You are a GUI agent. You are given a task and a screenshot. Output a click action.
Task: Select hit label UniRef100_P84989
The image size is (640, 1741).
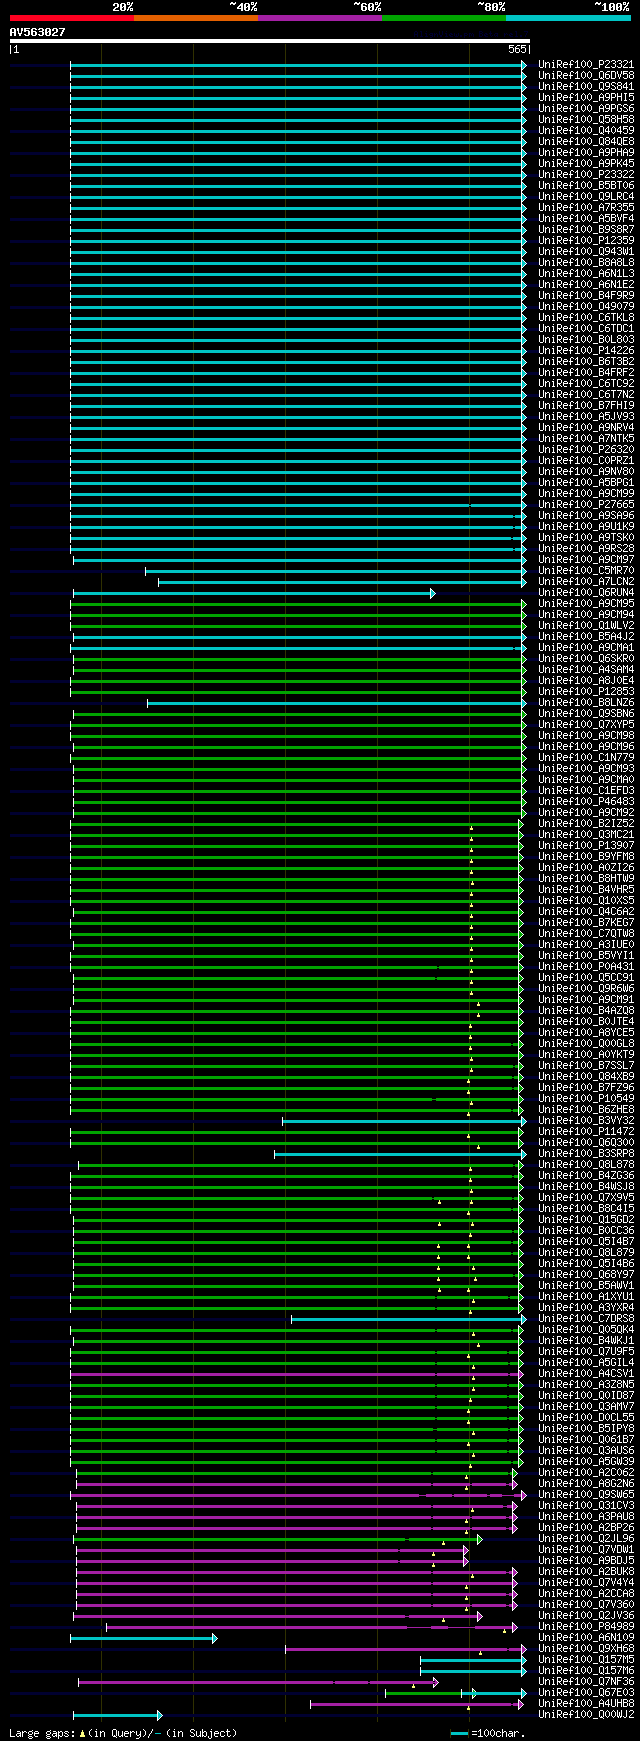click(586, 1626)
